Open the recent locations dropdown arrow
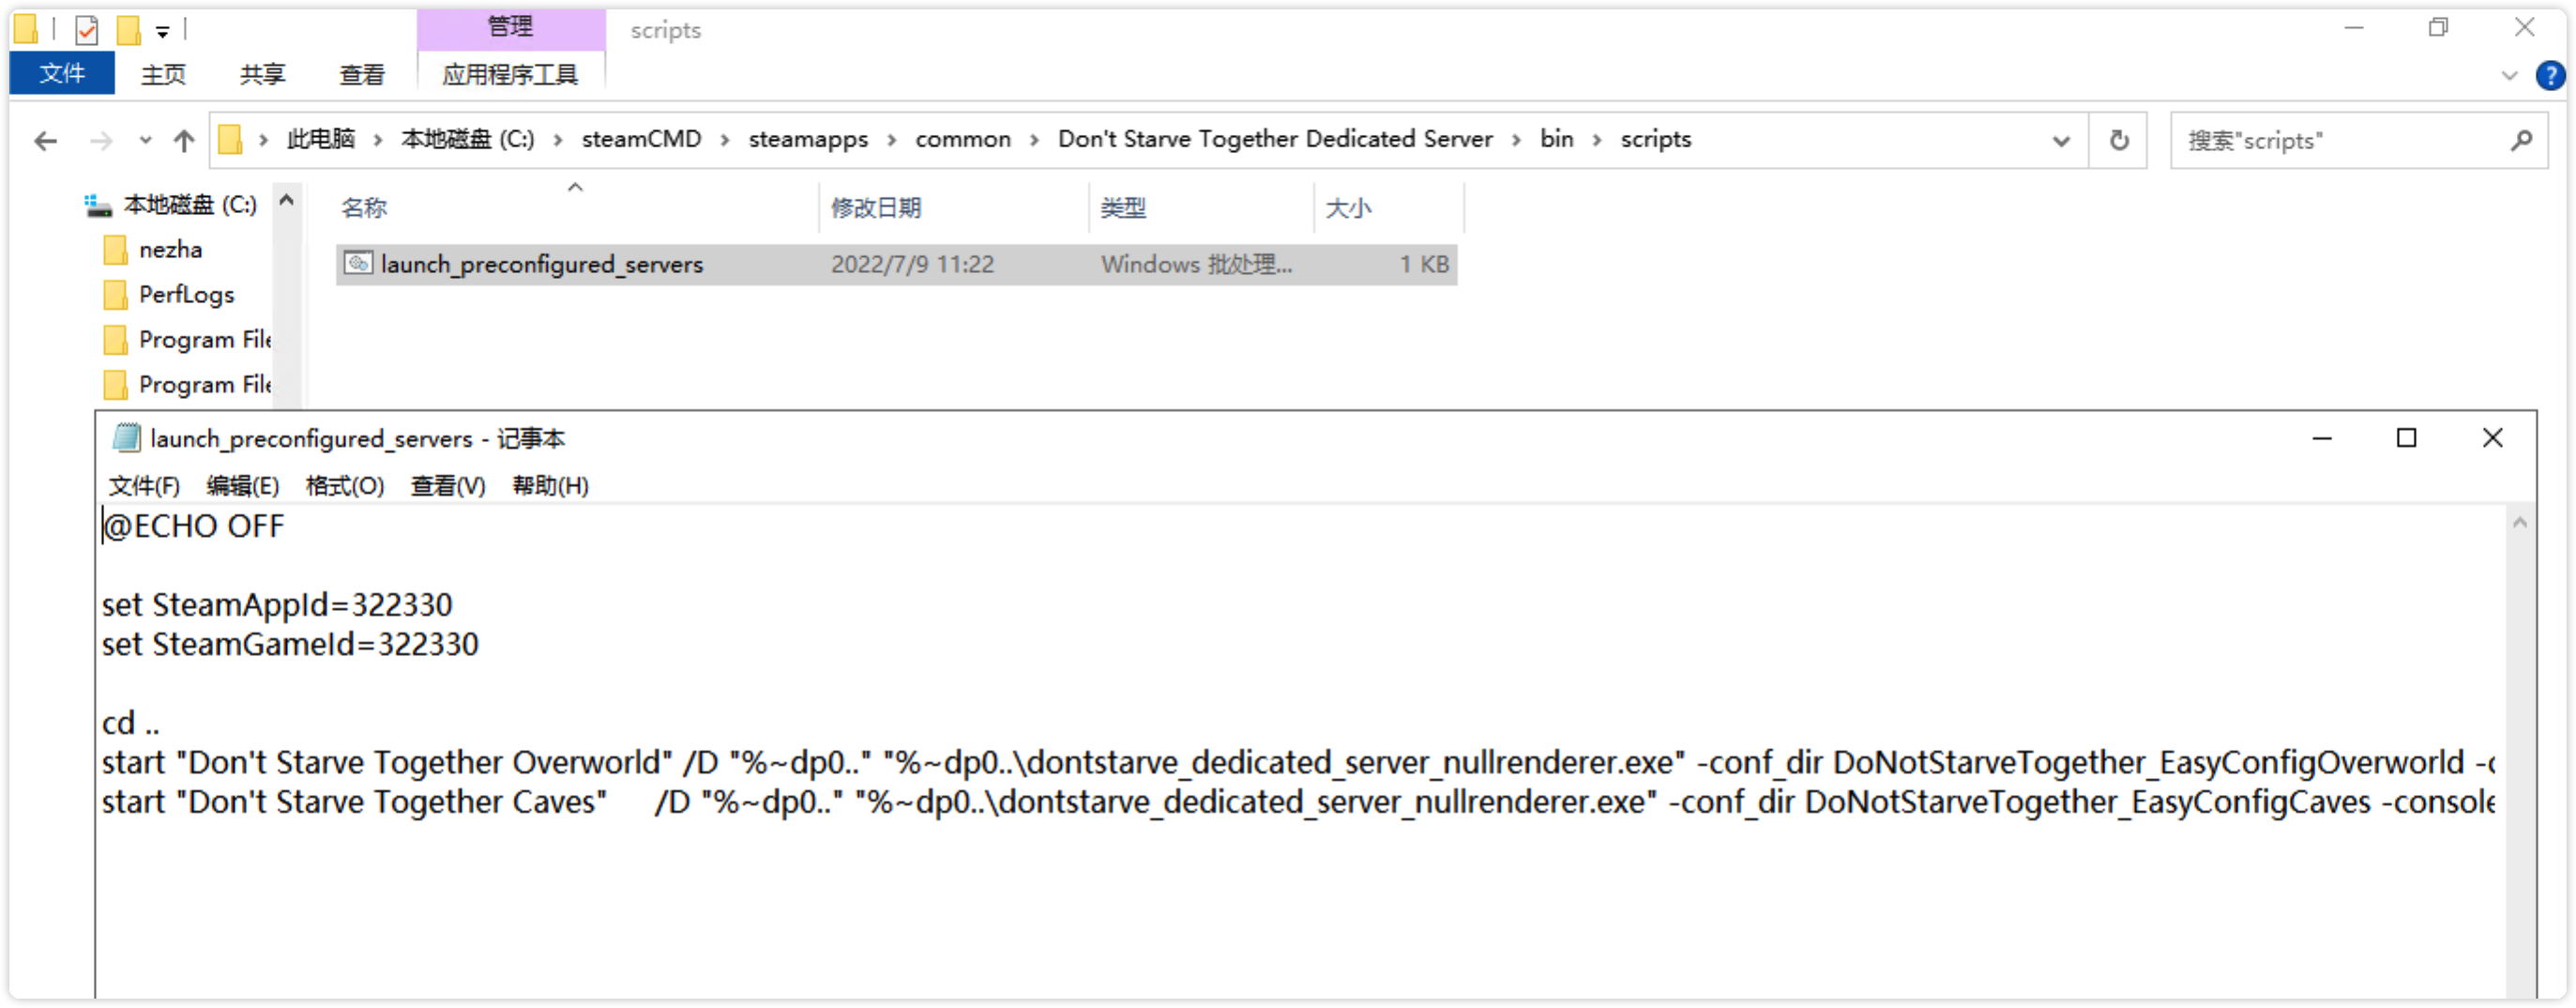This screenshot has width=2576, height=1008. (x=146, y=141)
